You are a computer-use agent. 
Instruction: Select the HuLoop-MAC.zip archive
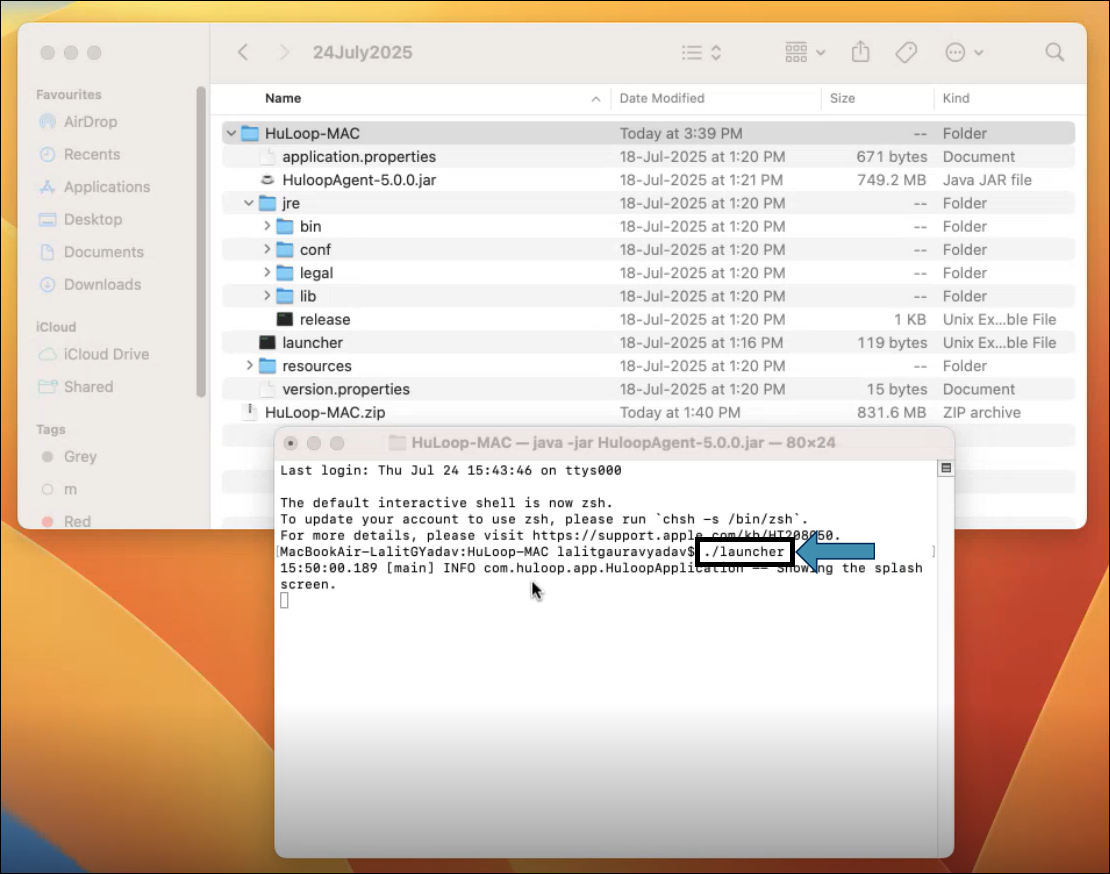(x=325, y=413)
